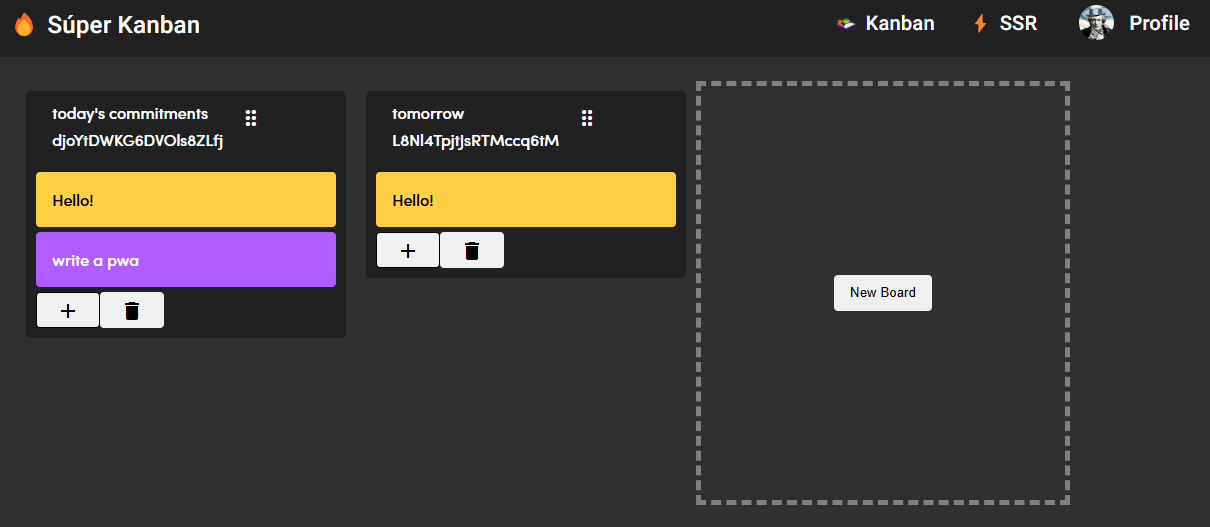
Task: Click the profile avatar picture
Action: pos(1096,23)
